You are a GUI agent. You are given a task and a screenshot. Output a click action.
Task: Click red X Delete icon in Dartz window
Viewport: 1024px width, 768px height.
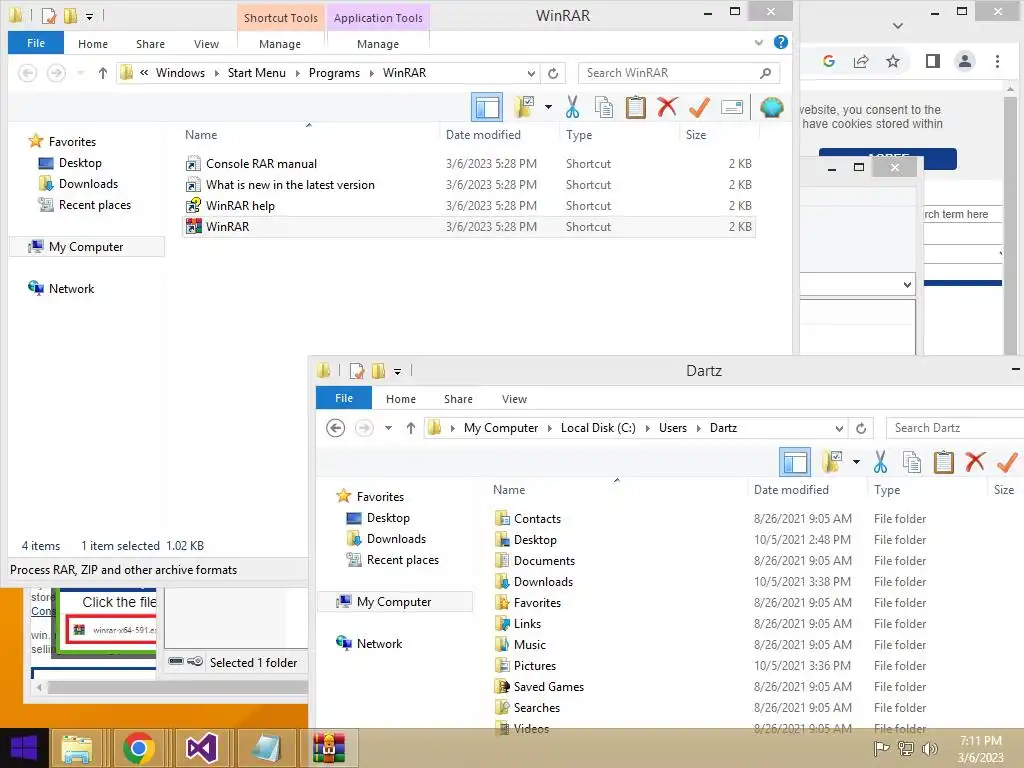click(975, 462)
